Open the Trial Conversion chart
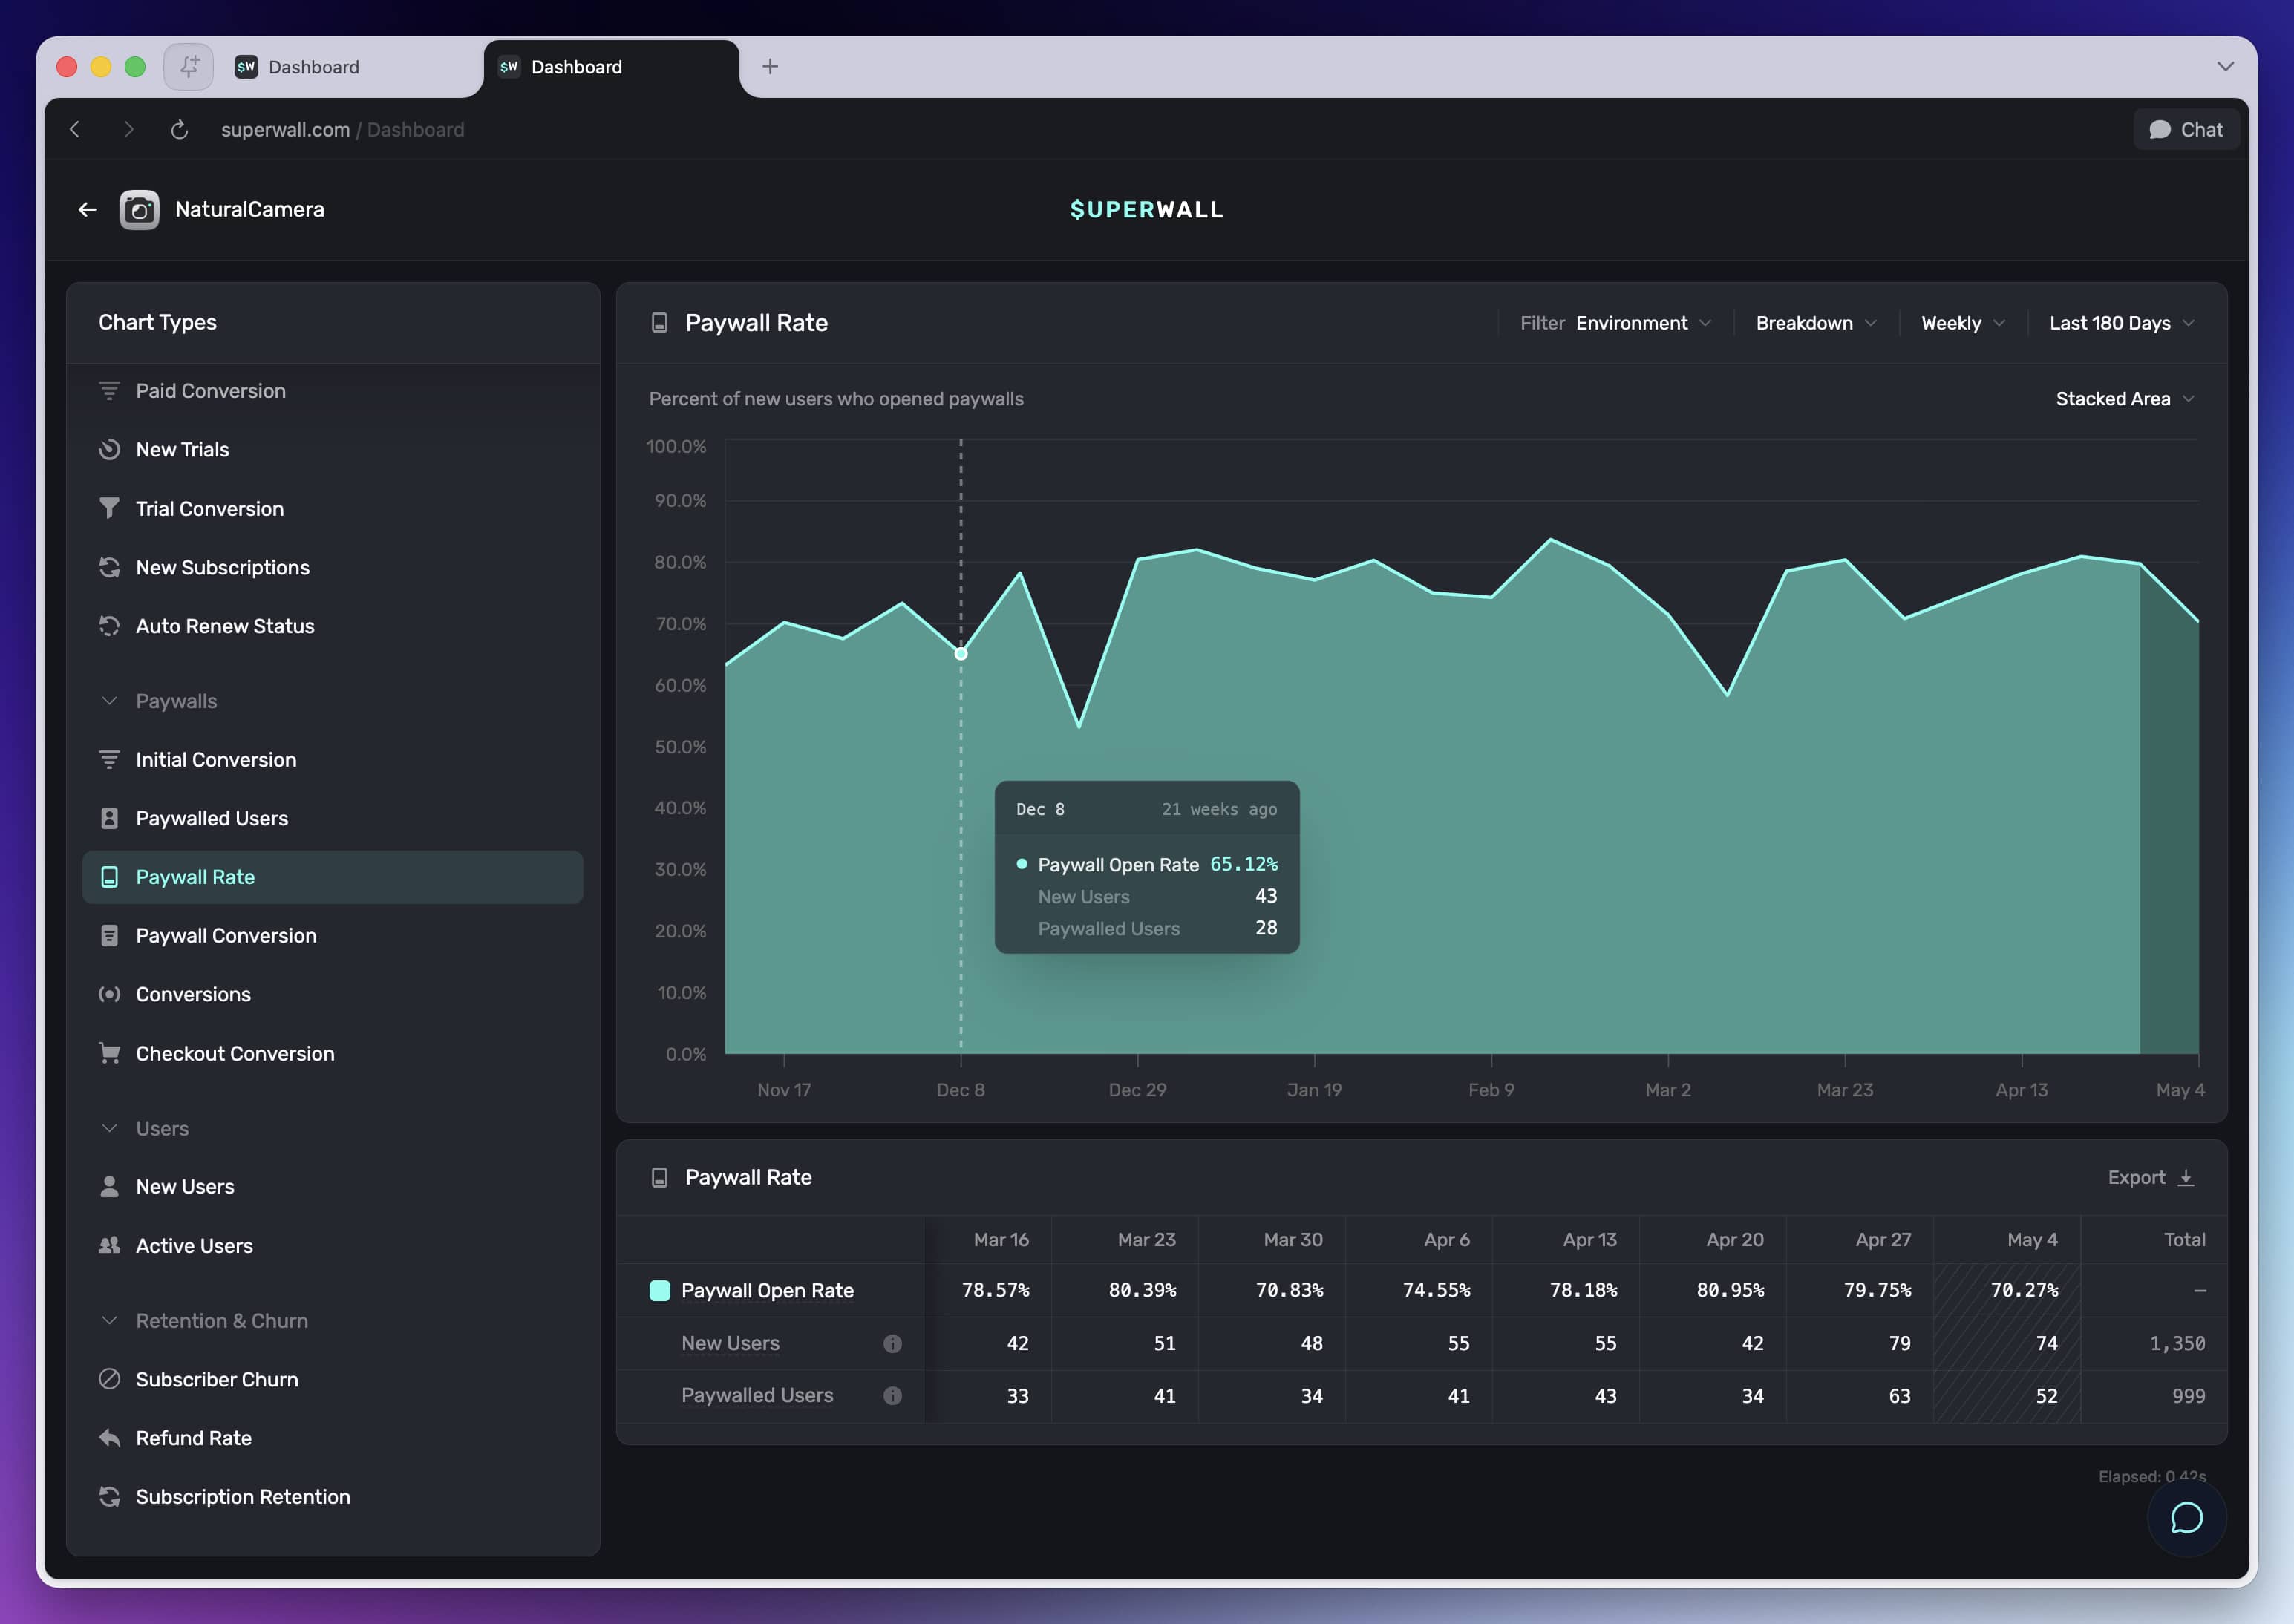The width and height of the screenshot is (2294, 1624). [332, 509]
